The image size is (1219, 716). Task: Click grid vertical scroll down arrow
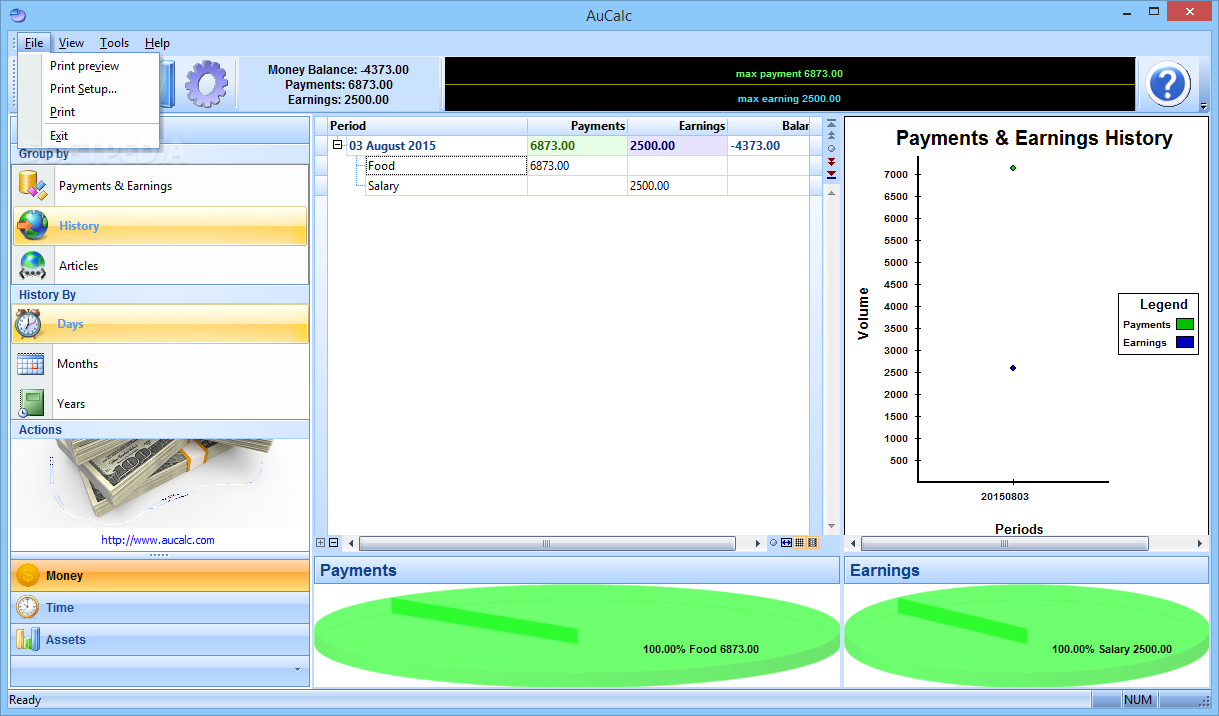(x=831, y=527)
